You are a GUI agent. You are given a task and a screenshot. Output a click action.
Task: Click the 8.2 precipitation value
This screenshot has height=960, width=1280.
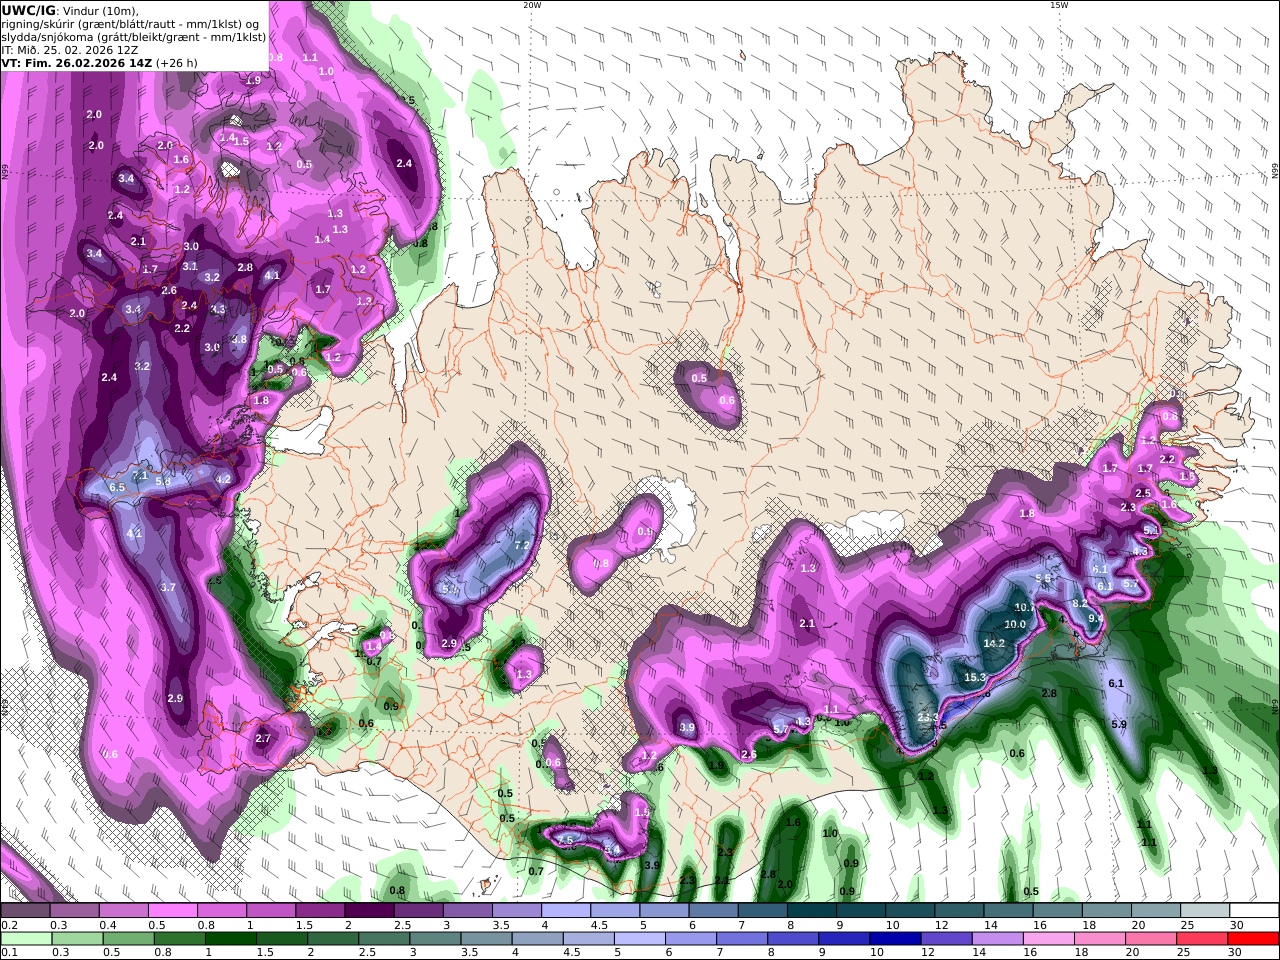pyautogui.click(x=1079, y=603)
